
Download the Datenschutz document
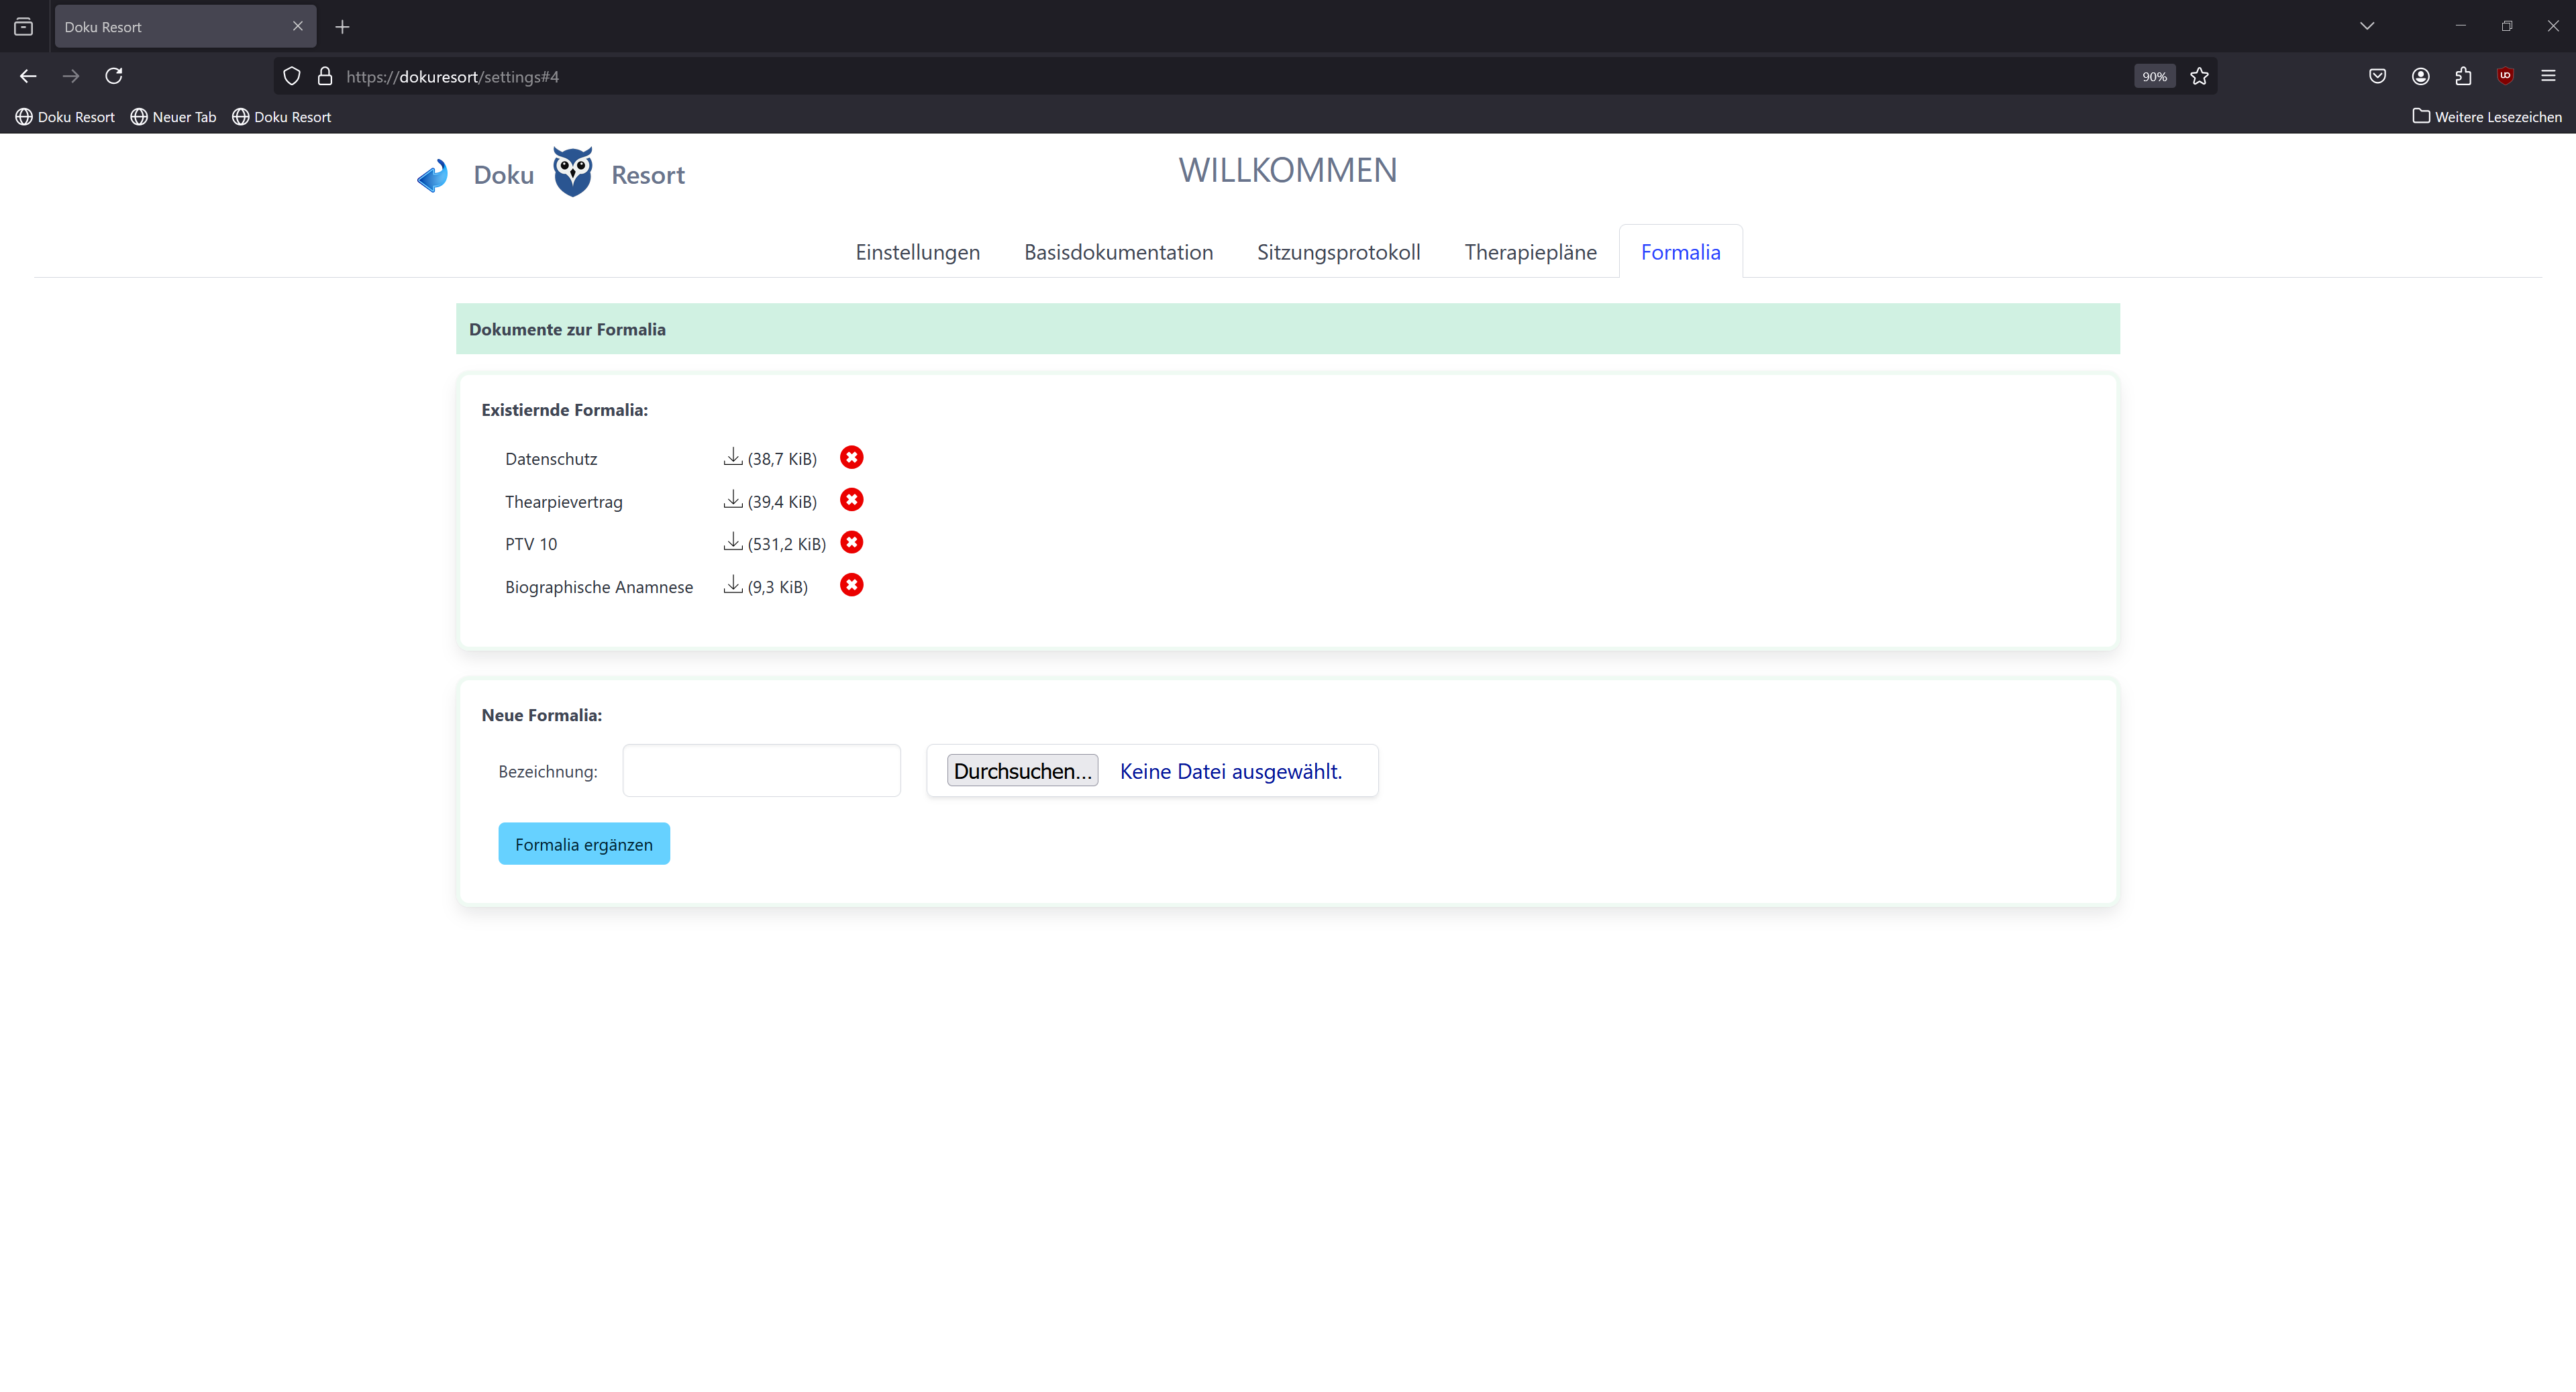pyautogui.click(x=733, y=457)
